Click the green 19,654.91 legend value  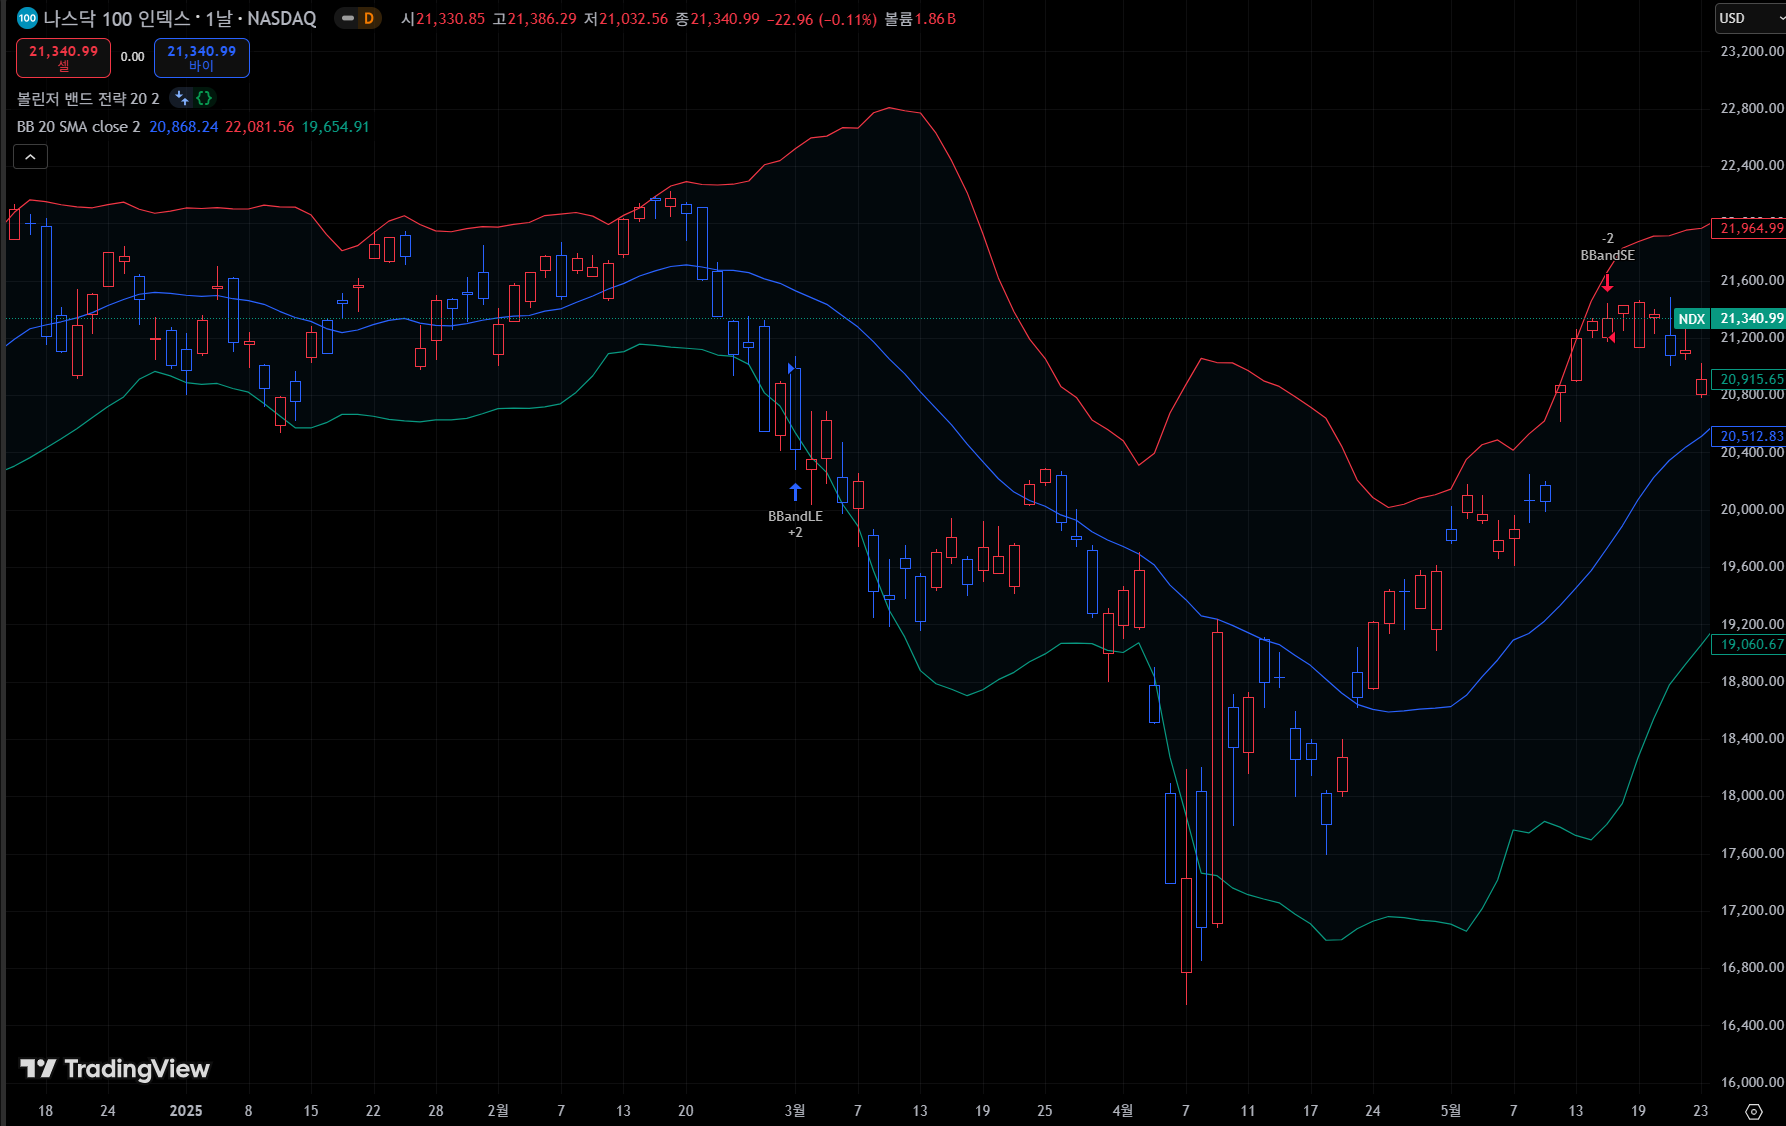coord(335,127)
